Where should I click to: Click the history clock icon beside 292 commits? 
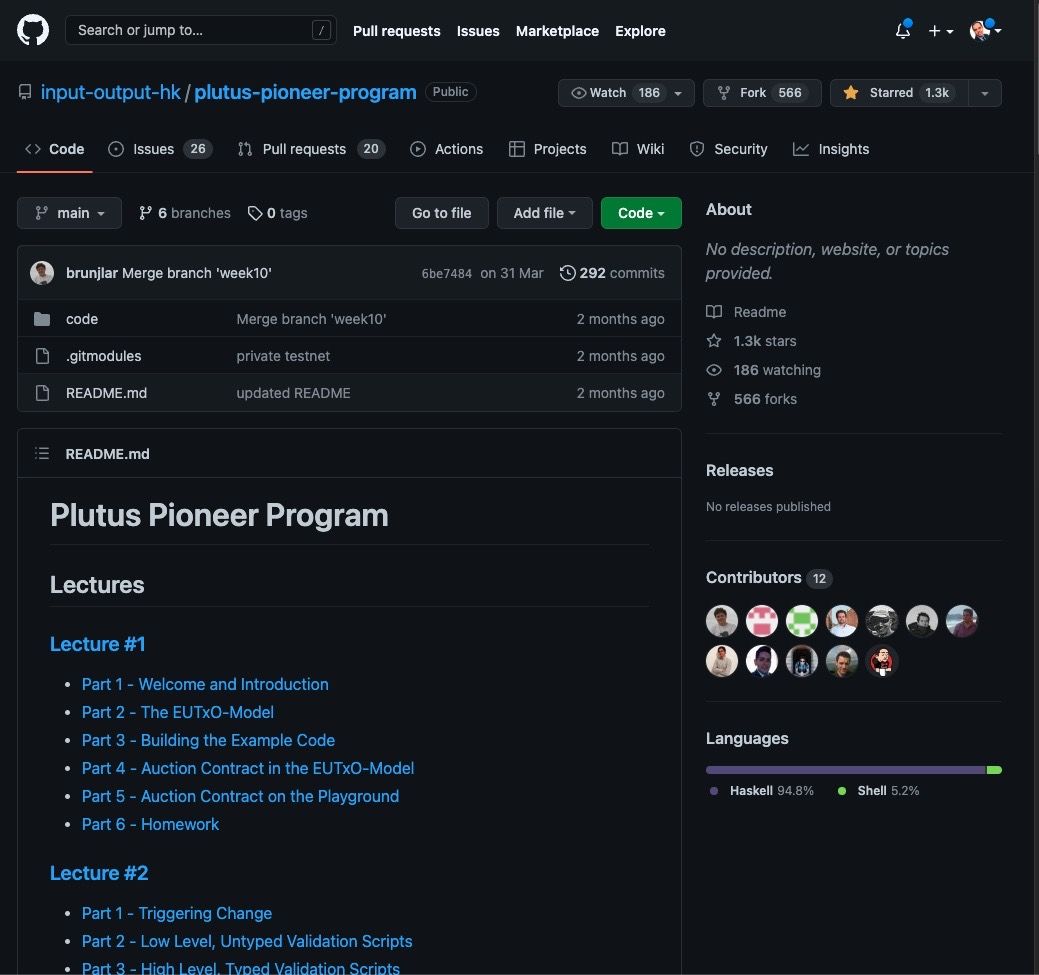click(567, 273)
